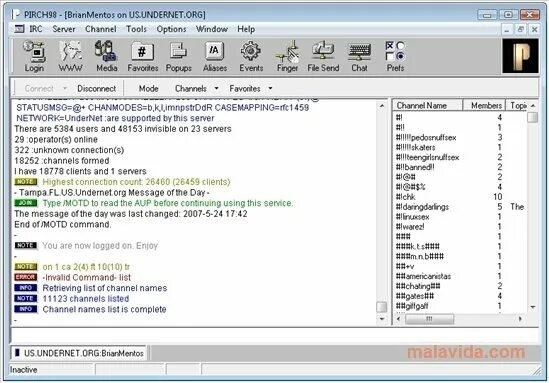
Task: Open the Media toolbar icon
Action: (106, 56)
